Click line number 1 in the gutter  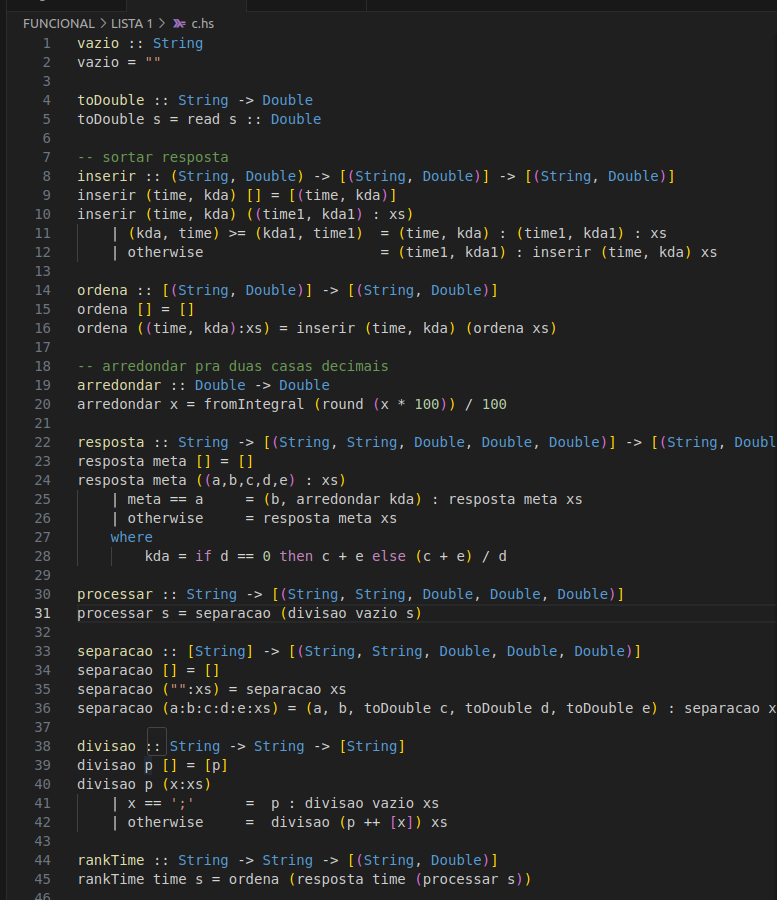click(x=46, y=43)
